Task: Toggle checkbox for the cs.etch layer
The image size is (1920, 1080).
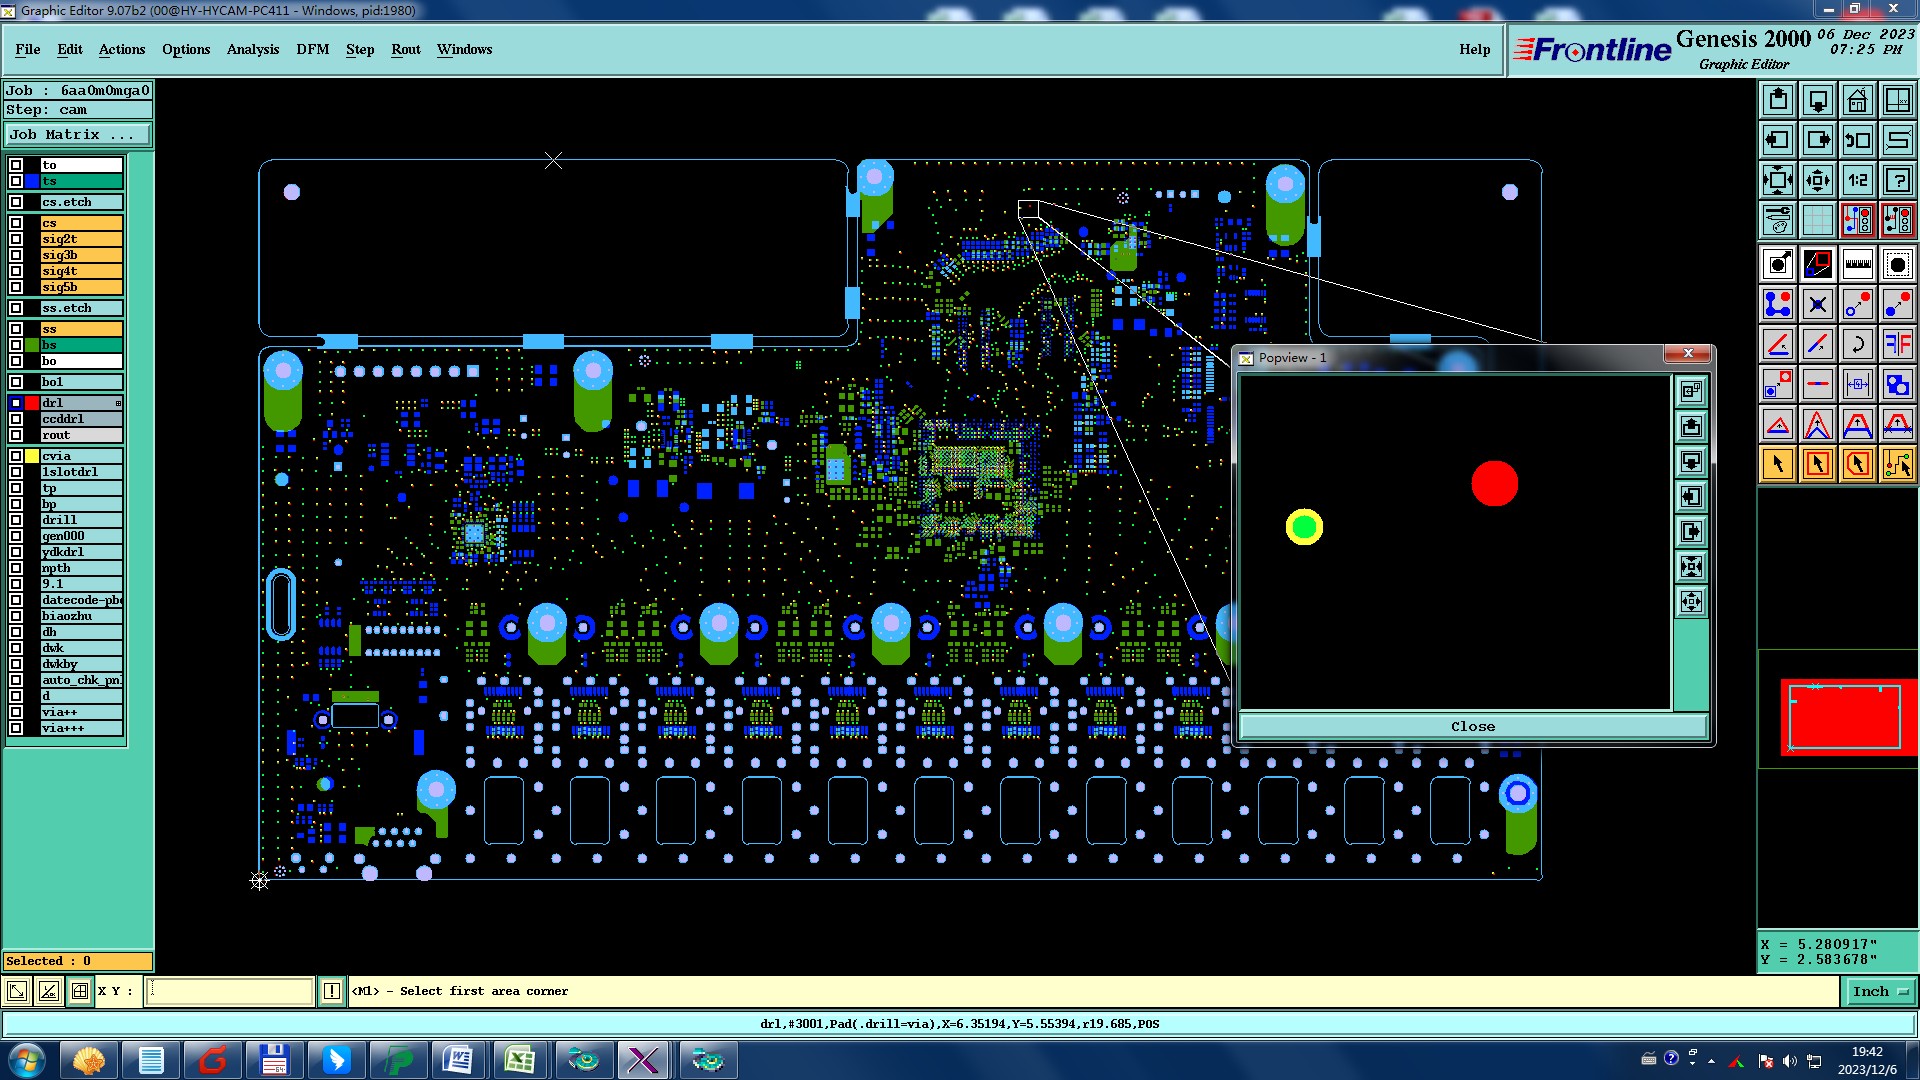Action: coord(16,202)
